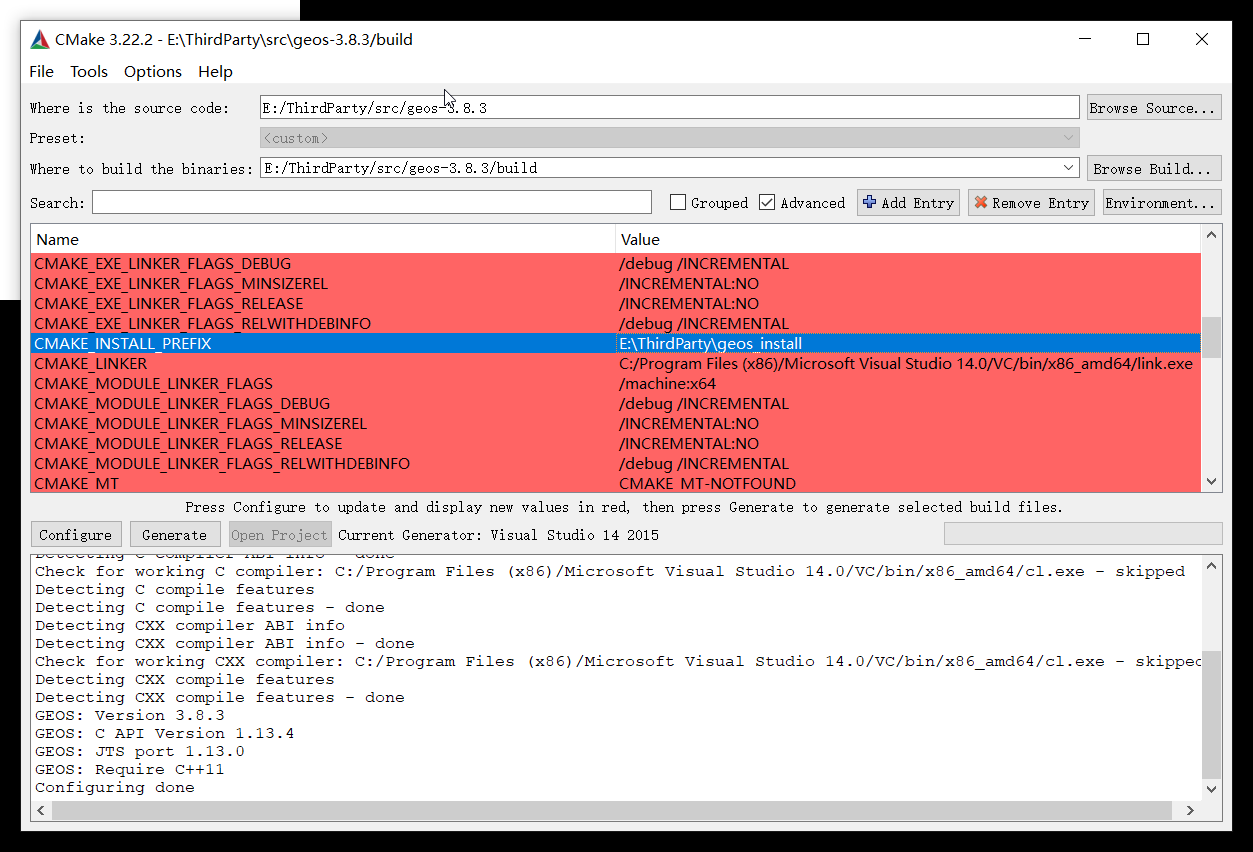Click the link.exe path value
This screenshot has height=852, width=1253.
pyautogui.click(x=906, y=364)
